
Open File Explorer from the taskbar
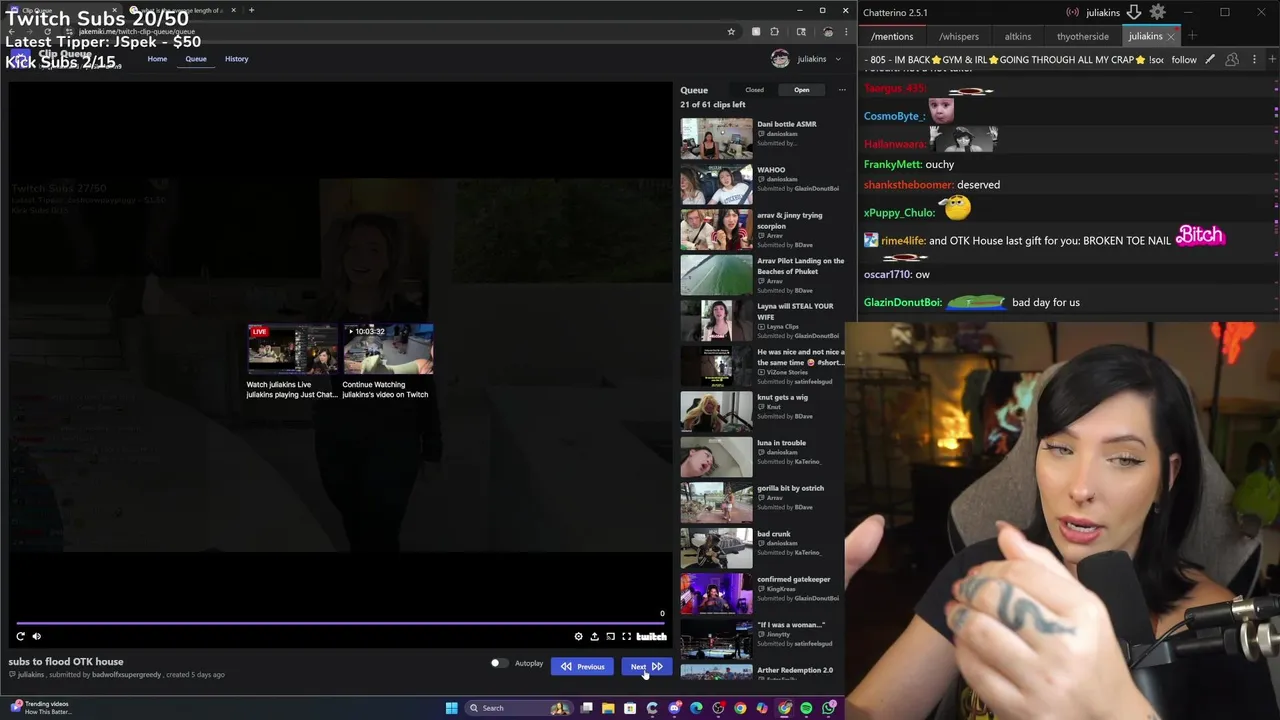[608, 708]
